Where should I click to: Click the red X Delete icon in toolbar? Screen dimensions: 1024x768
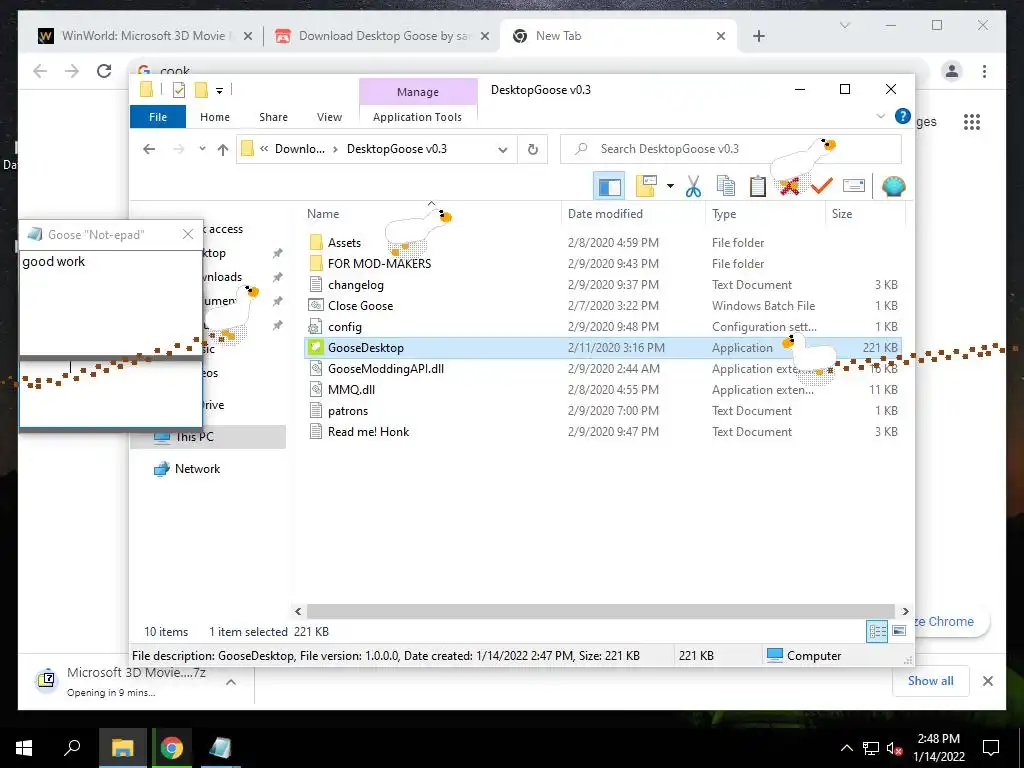pos(790,187)
